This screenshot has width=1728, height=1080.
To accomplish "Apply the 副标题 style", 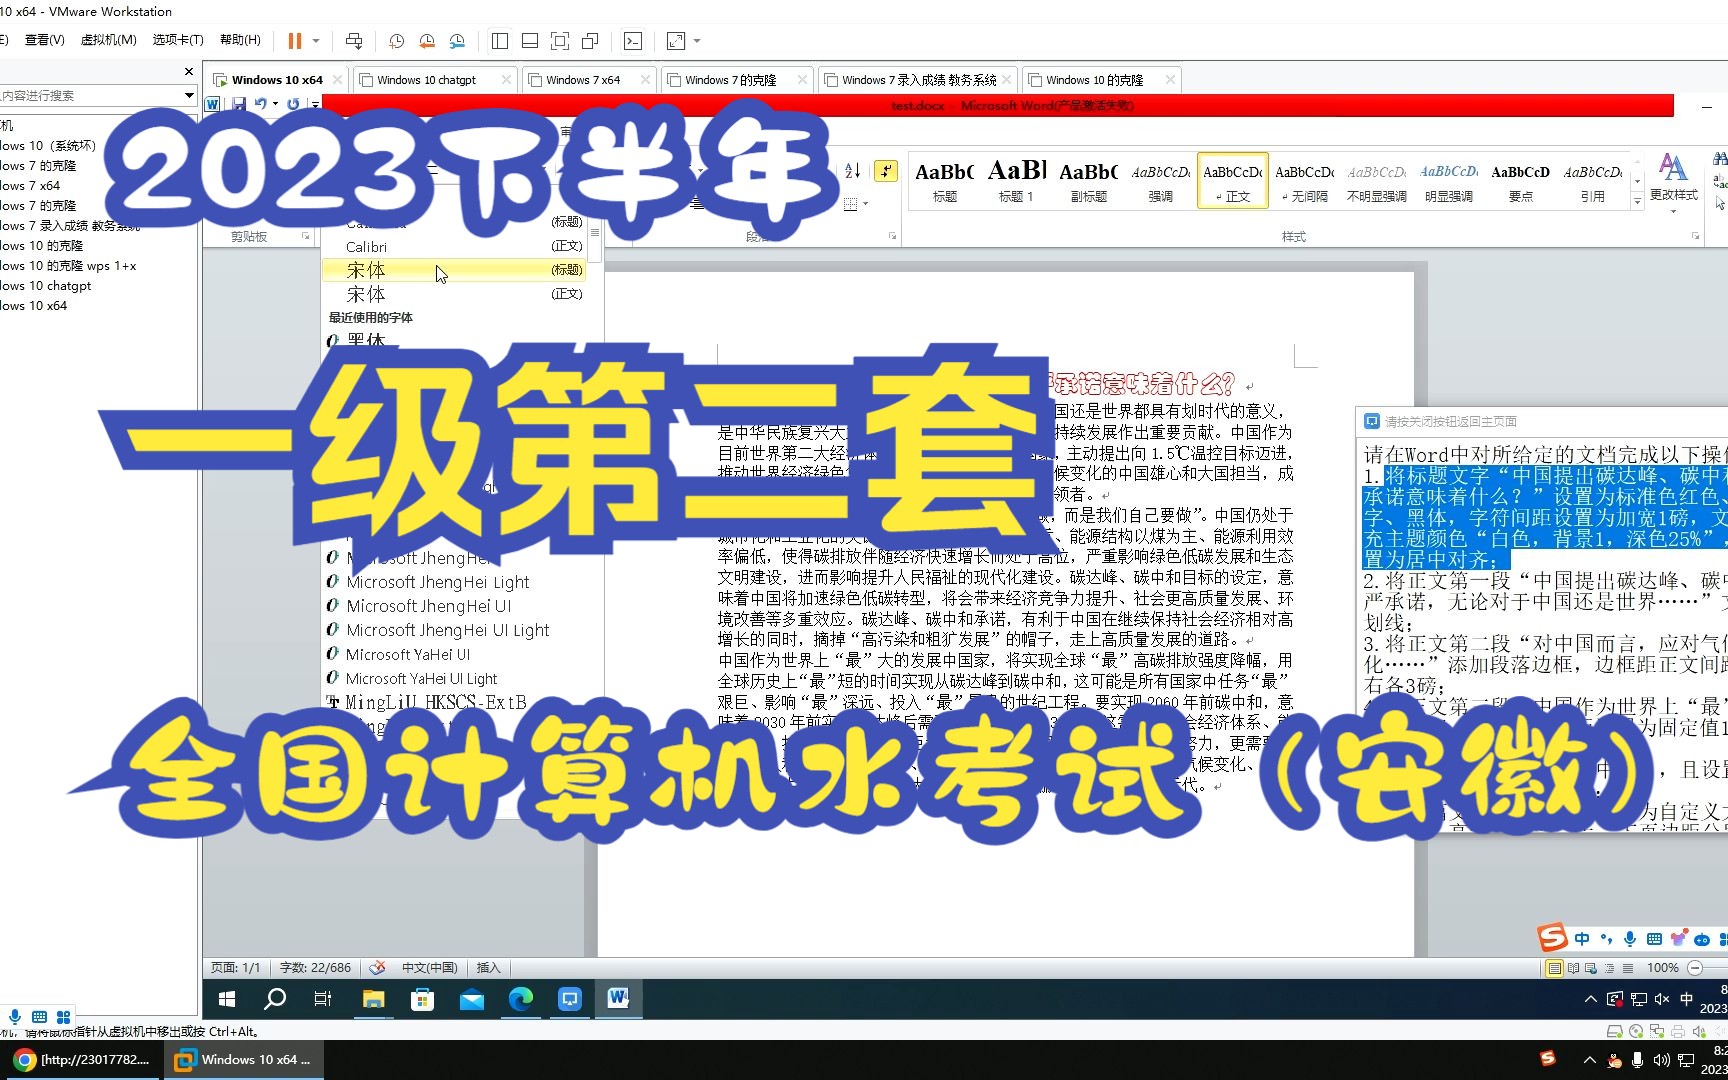I will (x=1088, y=181).
